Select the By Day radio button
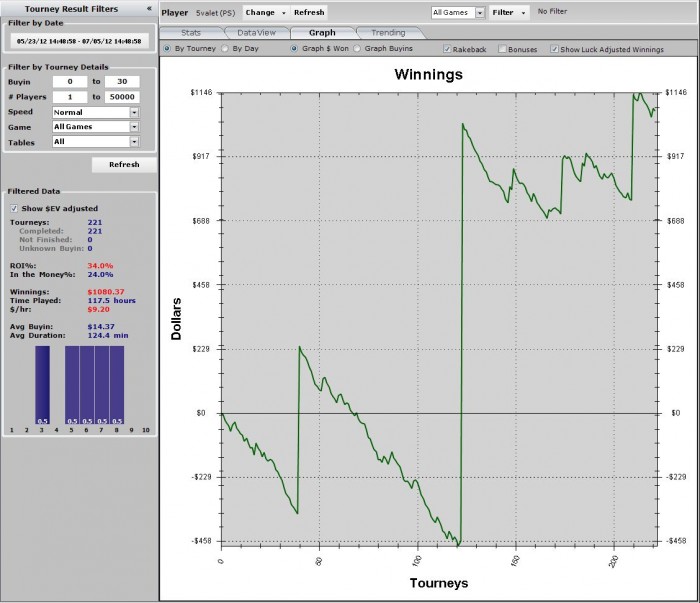700x603 pixels. (x=225, y=48)
